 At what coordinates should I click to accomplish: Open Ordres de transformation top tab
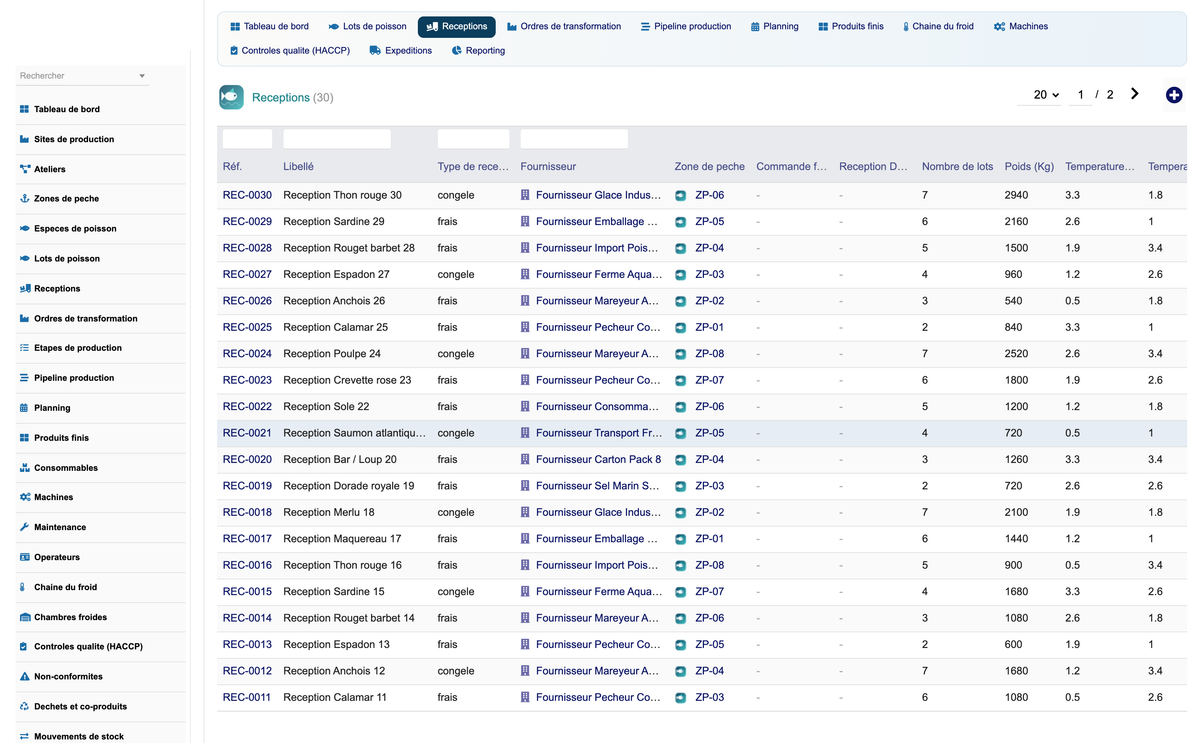pos(564,27)
